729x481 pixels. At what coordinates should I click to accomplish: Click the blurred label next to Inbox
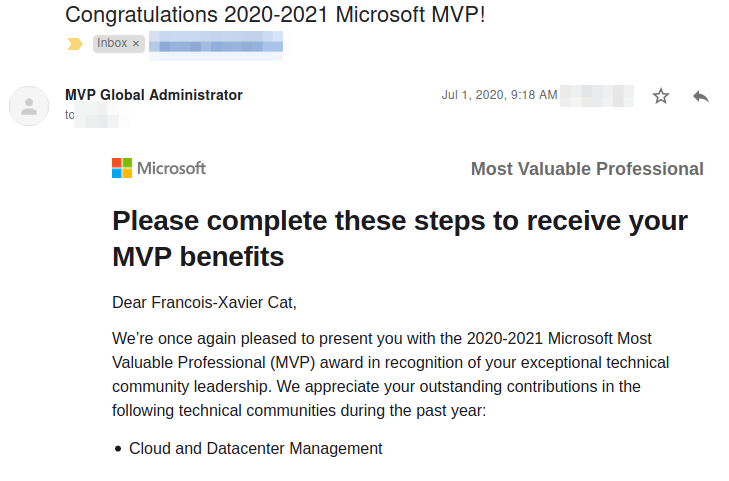216,45
